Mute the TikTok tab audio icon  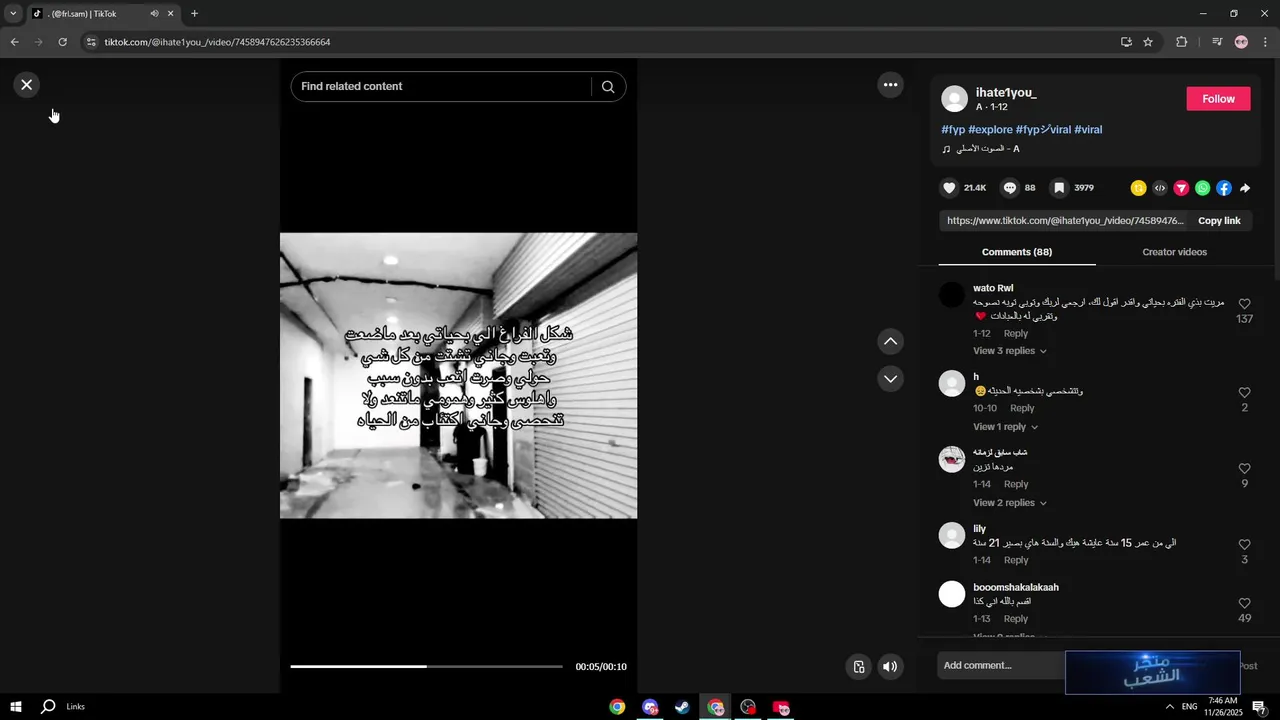pyautogui.click(x=154, y=14)
